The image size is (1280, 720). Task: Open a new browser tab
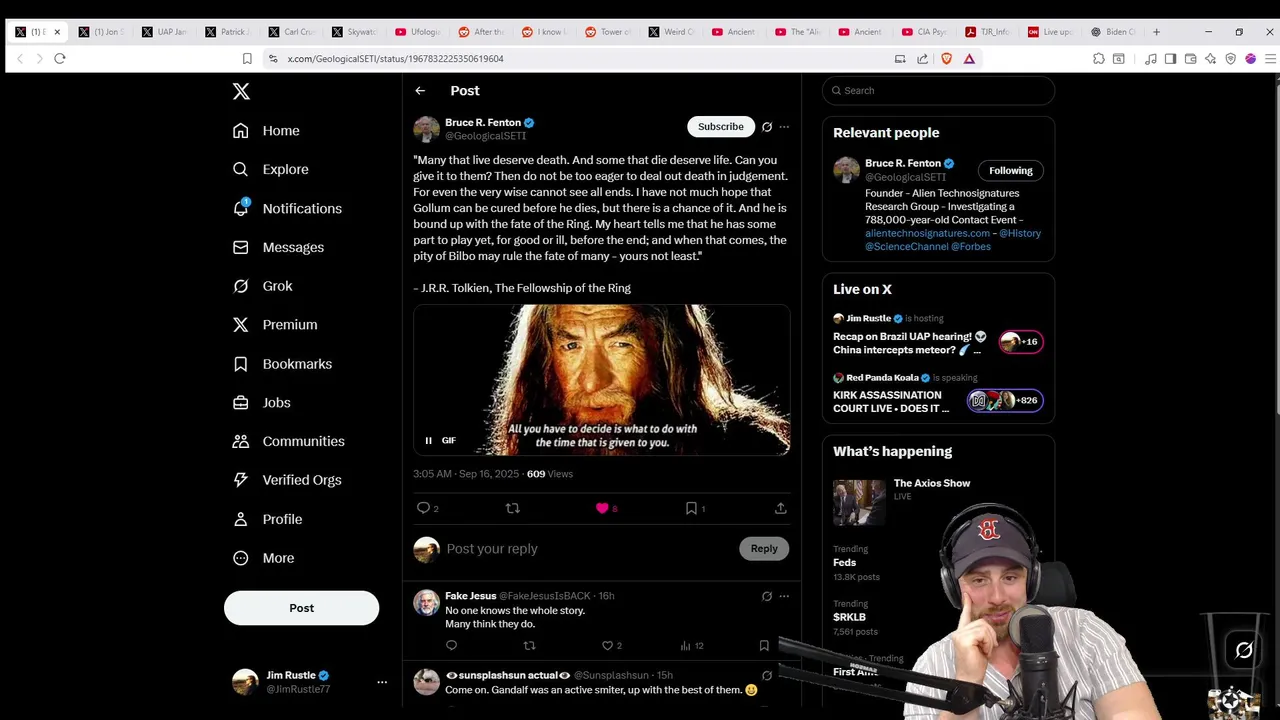tap(1157, 32)
